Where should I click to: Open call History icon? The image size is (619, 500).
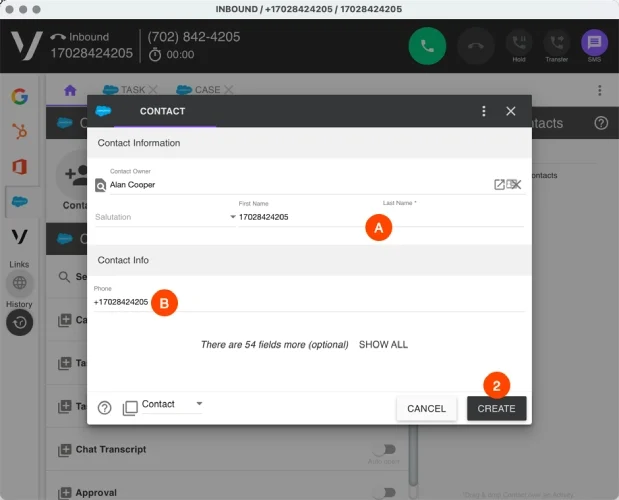pos(19,322)
